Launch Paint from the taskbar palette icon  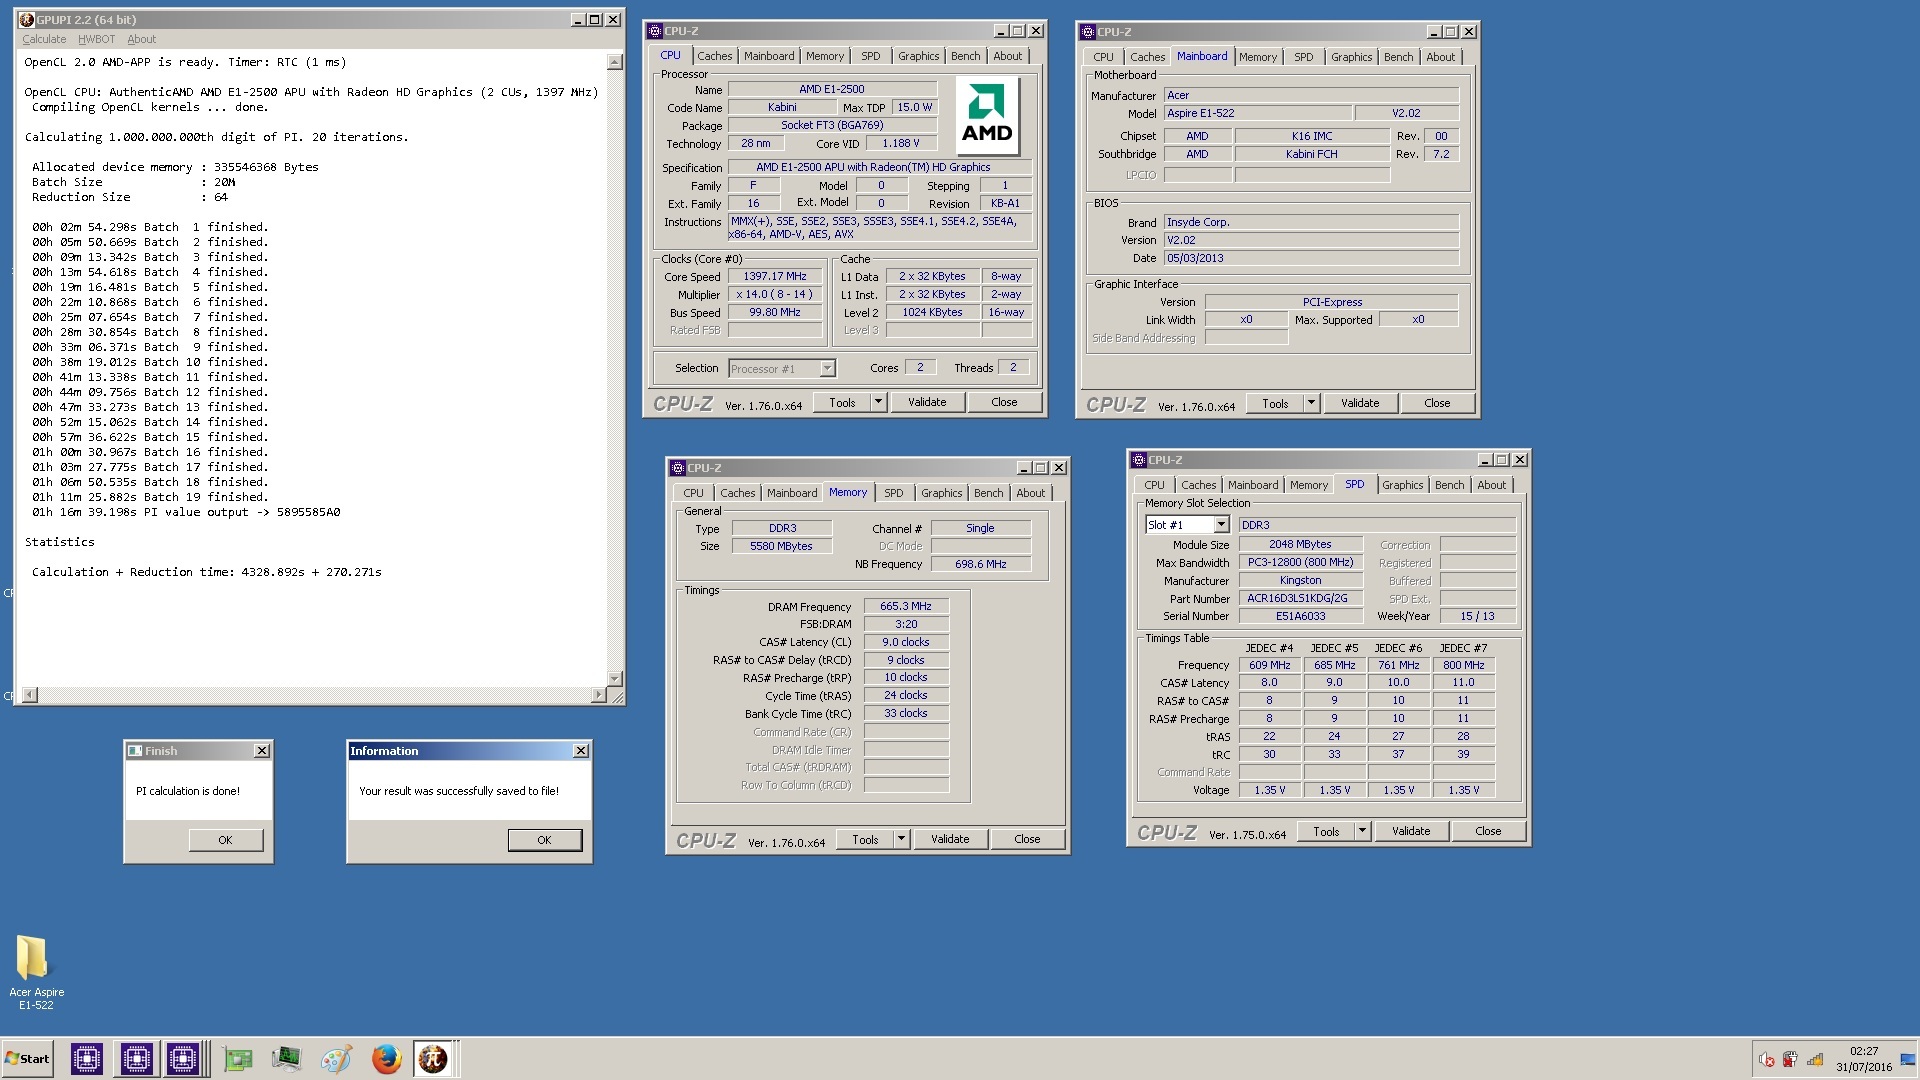[x=336, y=1059]
